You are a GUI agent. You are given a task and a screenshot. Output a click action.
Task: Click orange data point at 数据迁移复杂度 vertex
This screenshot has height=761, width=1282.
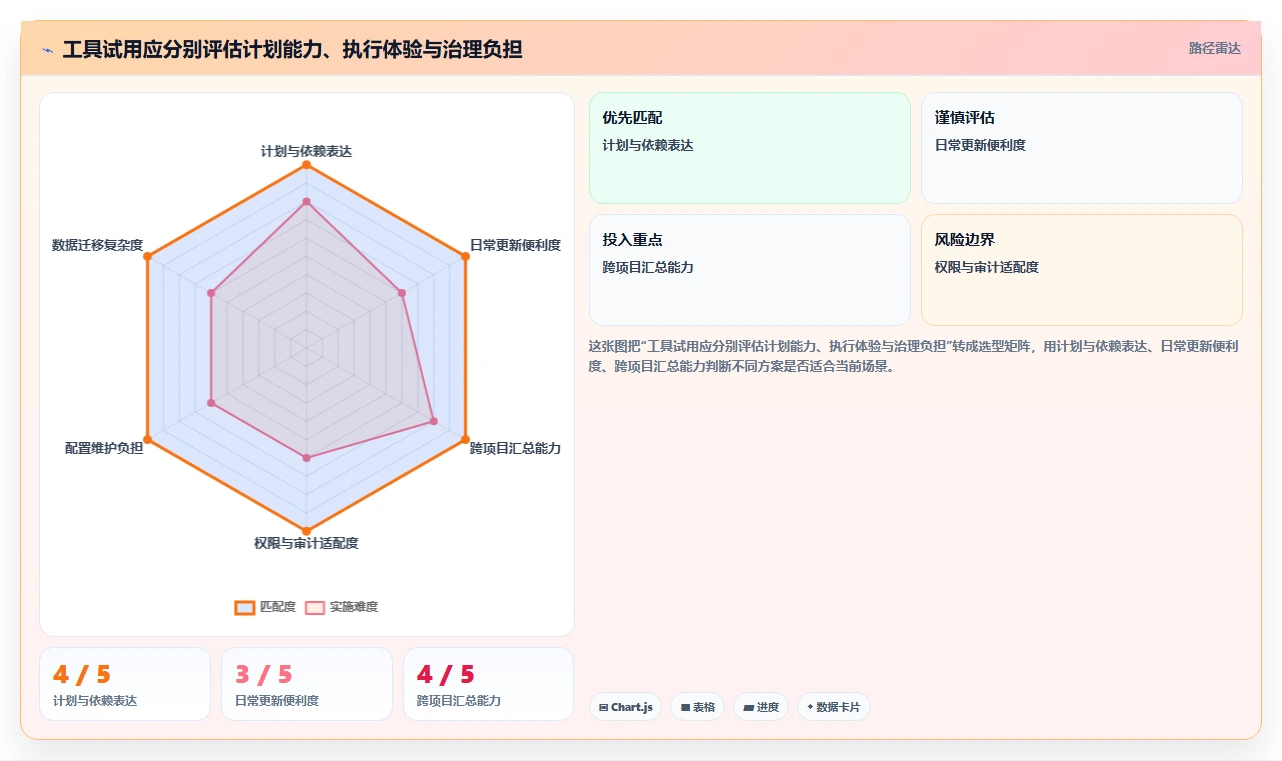[148, 257]
